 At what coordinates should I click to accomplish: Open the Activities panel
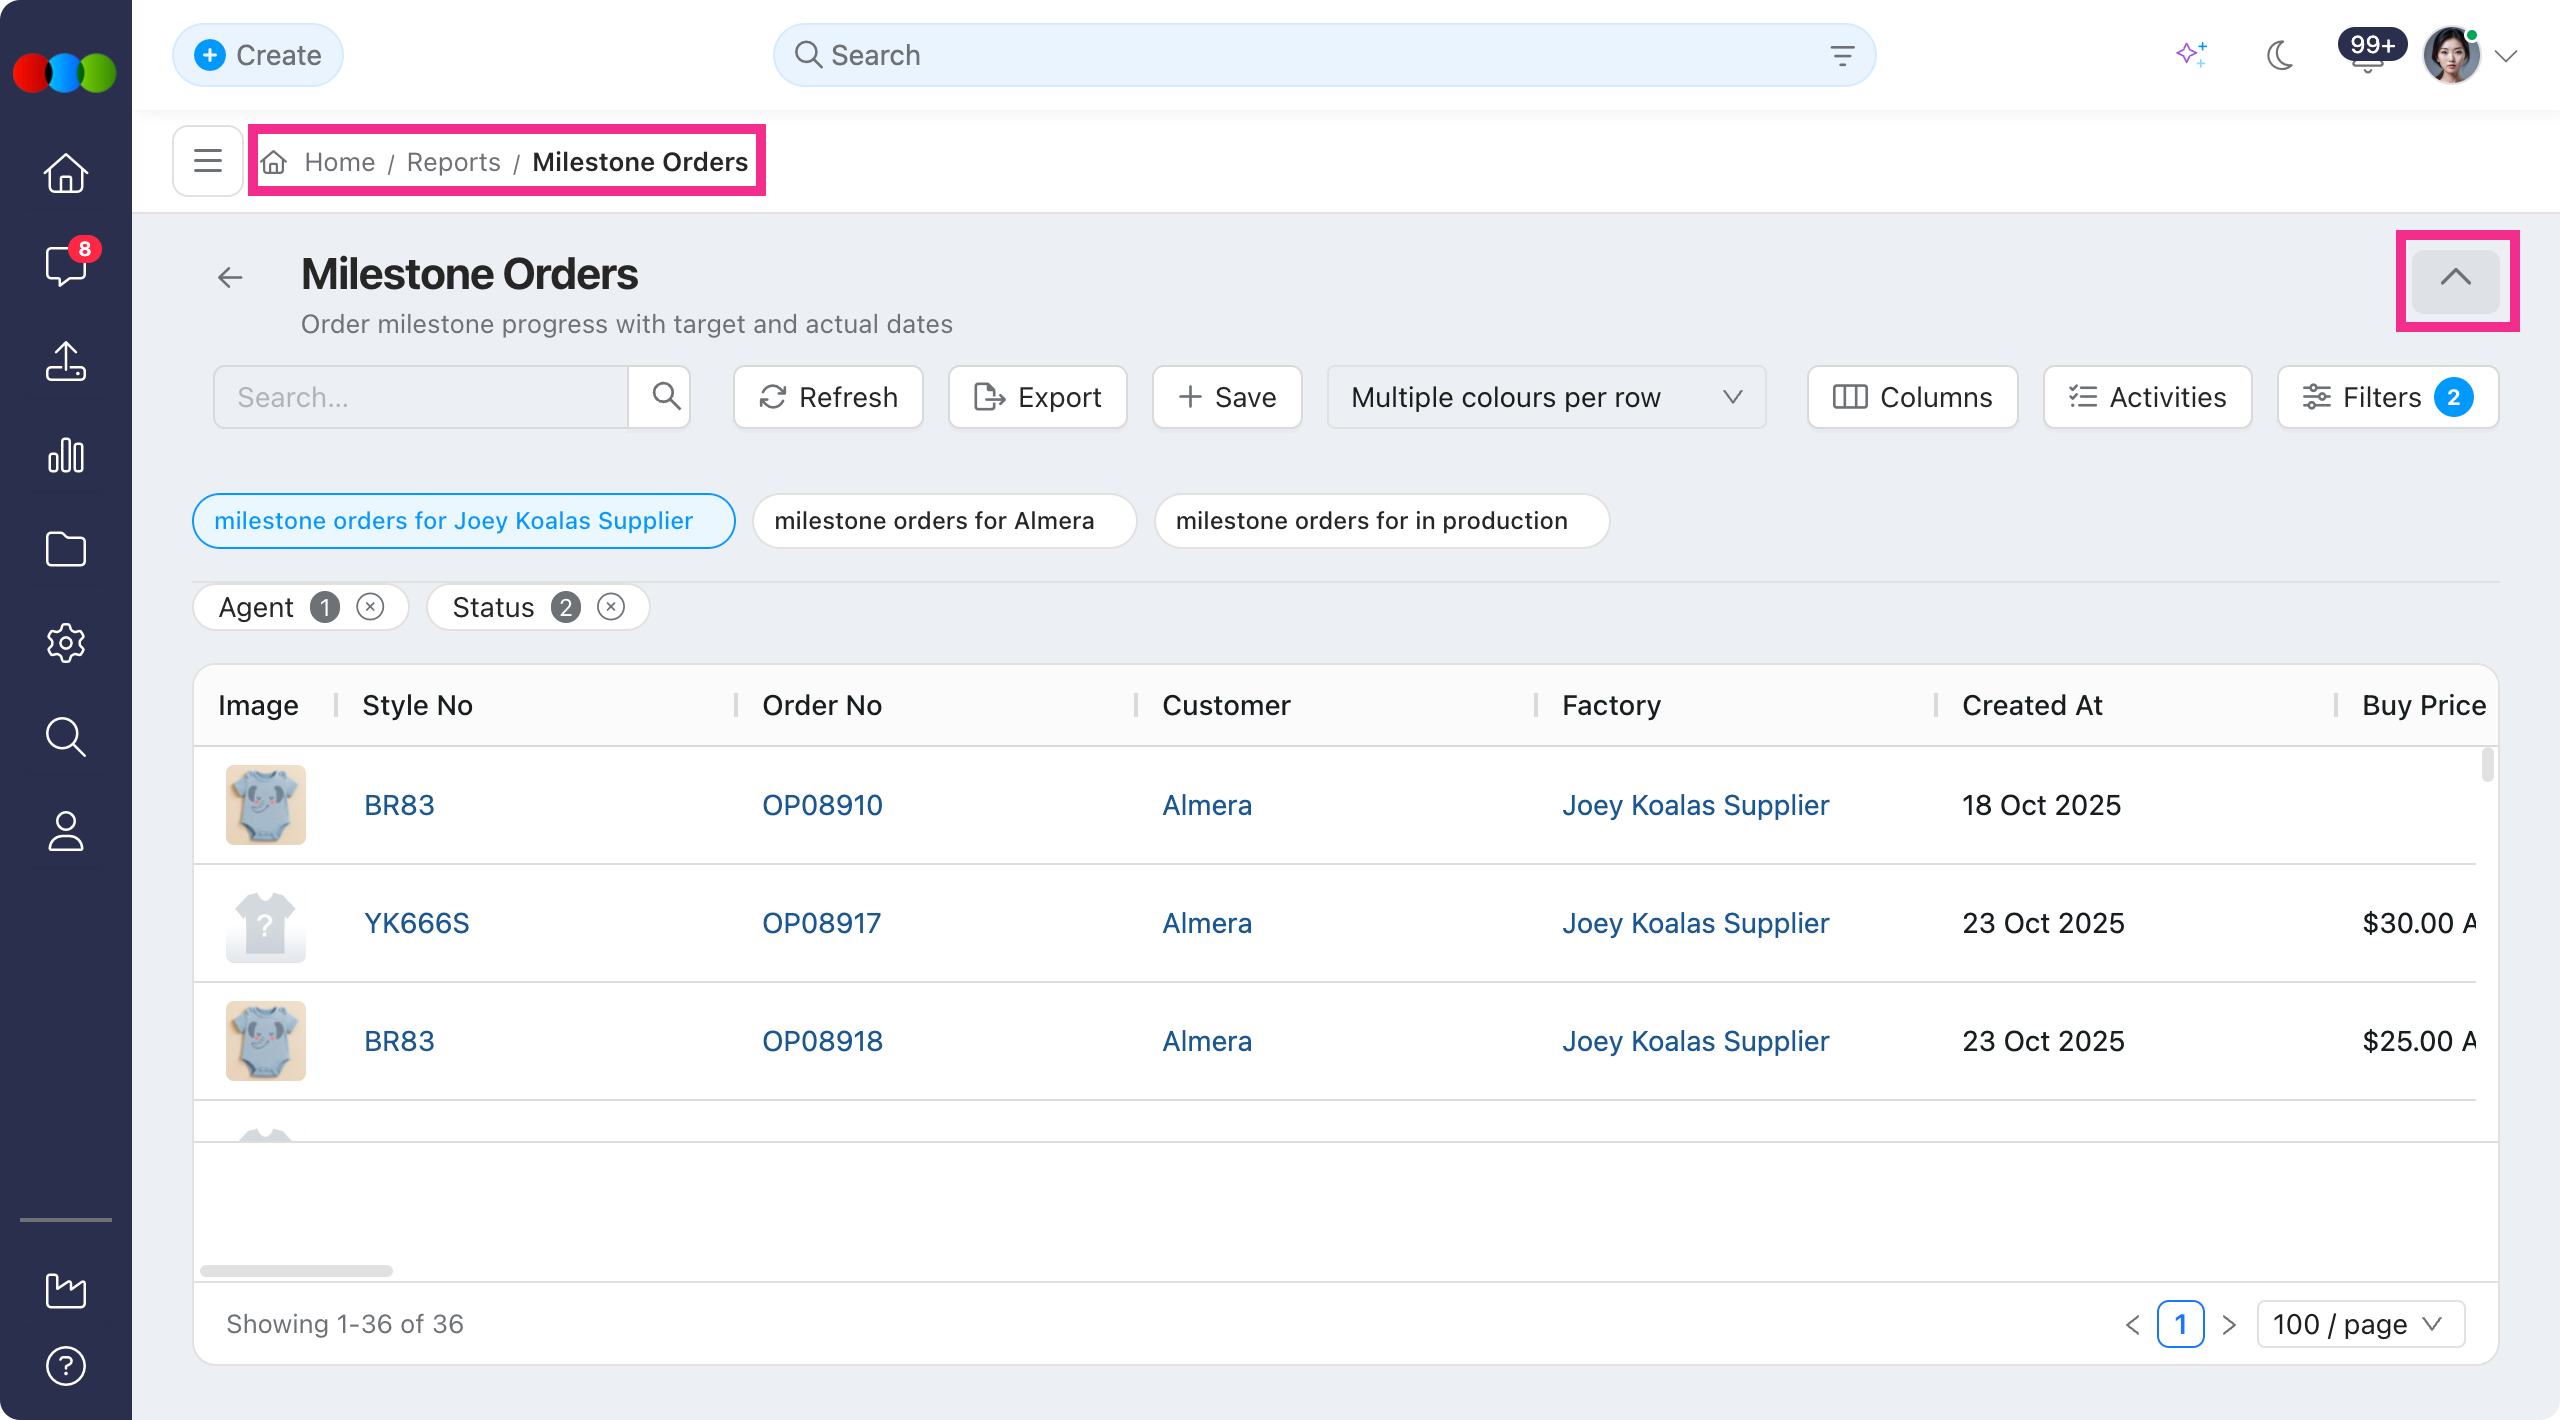click(x=2147, y=397)
